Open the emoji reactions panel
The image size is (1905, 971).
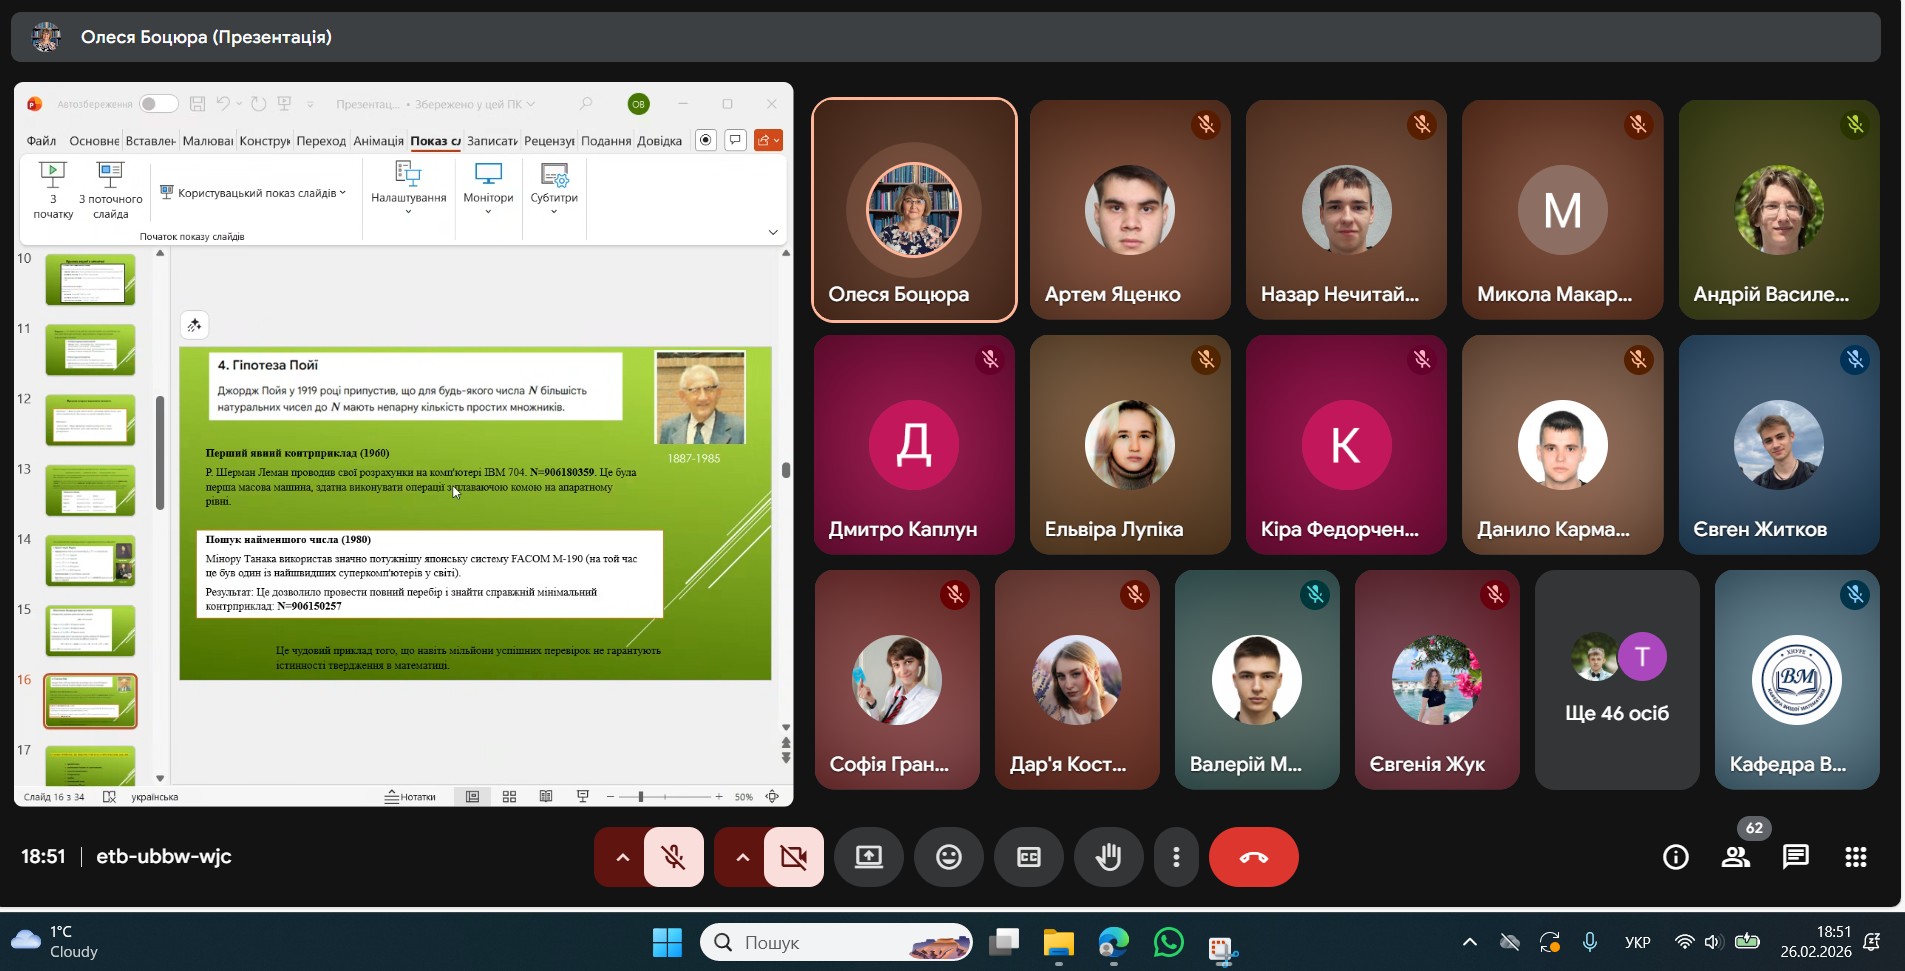(948, 857)
